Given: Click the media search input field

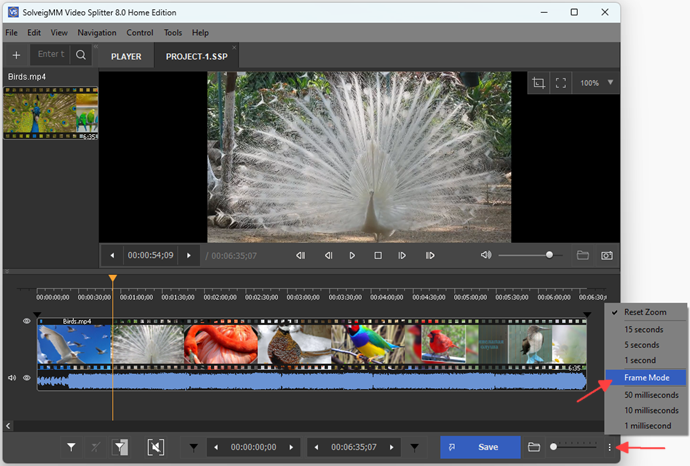Looking at the screenshot, I should coord(50,55).
